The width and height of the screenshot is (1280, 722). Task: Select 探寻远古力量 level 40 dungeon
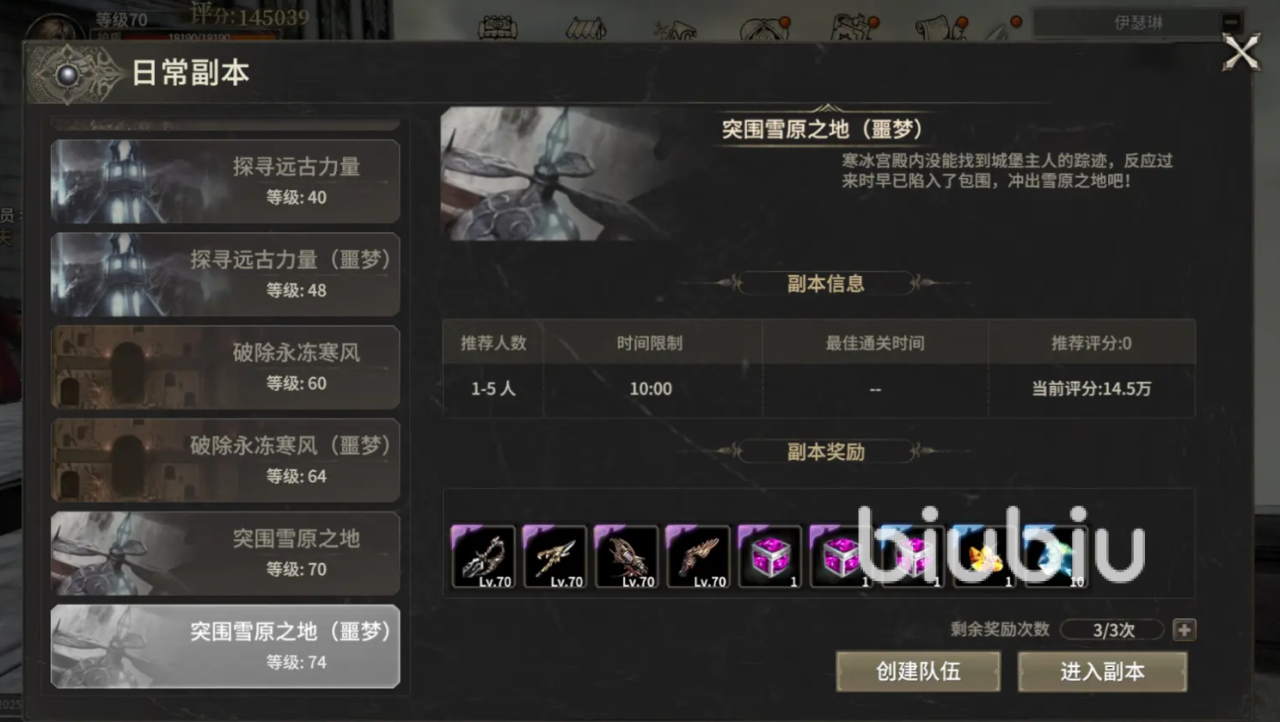coord(225,181)
